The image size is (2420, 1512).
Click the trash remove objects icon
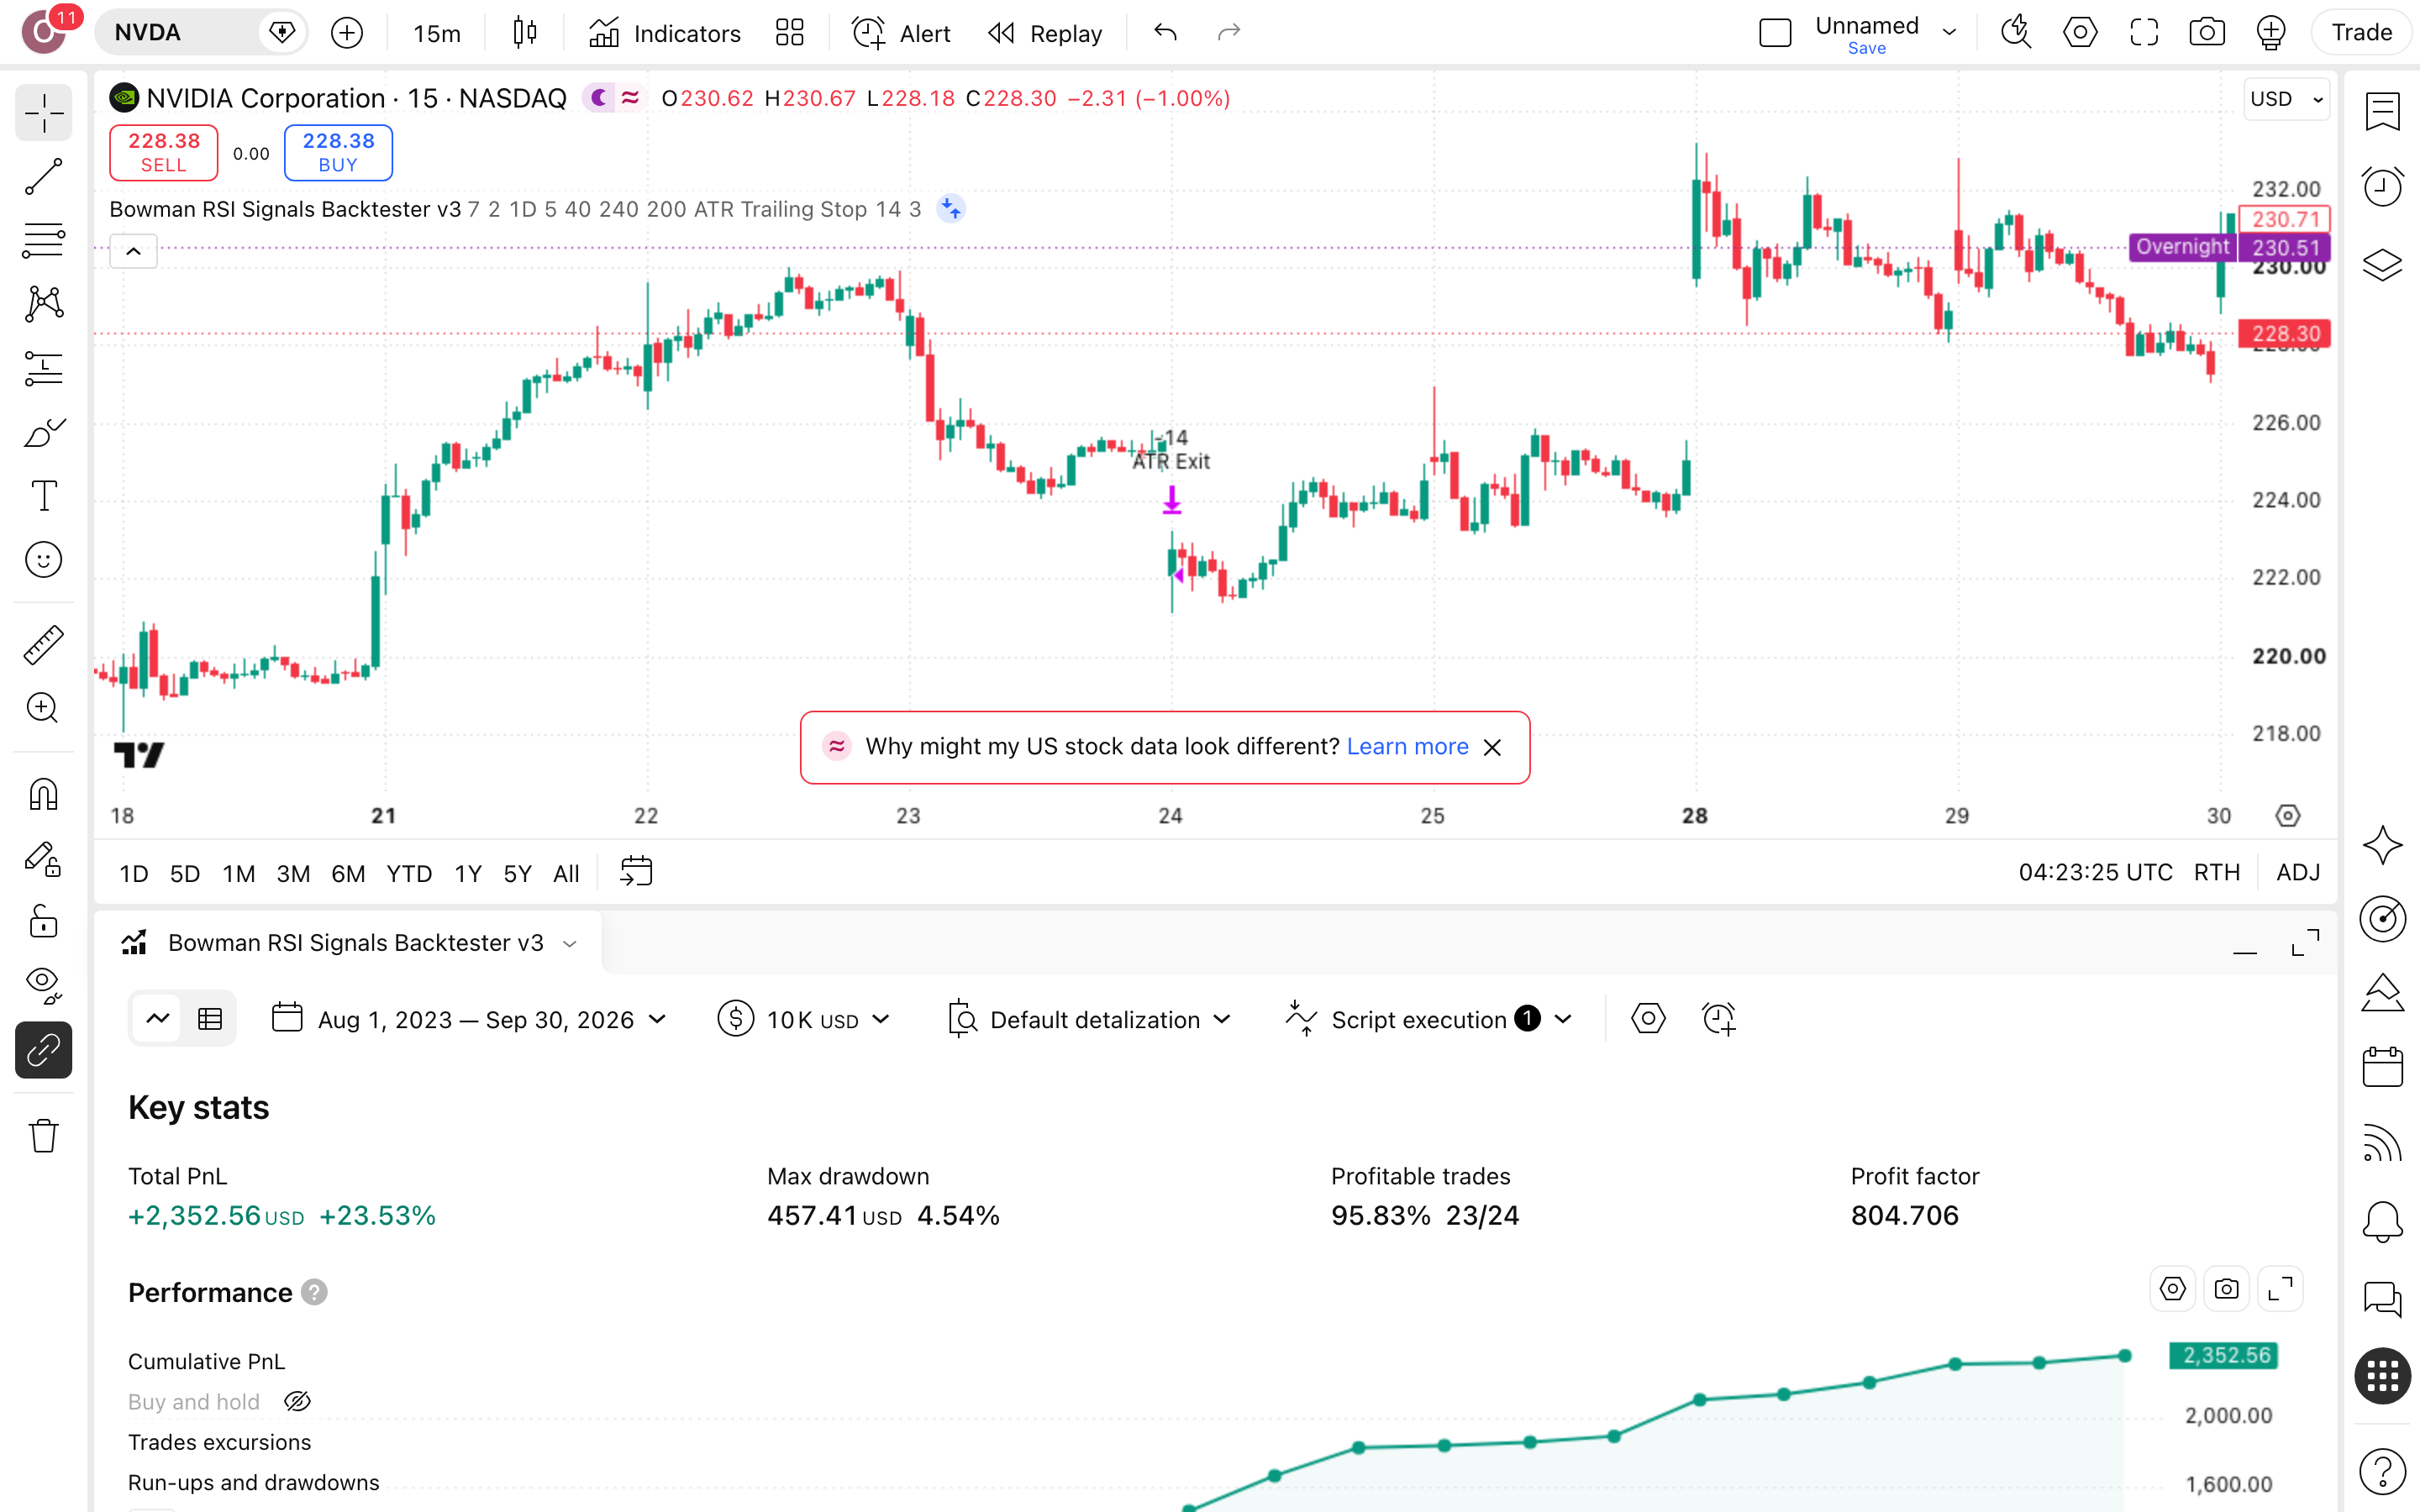pos(44,1136)
